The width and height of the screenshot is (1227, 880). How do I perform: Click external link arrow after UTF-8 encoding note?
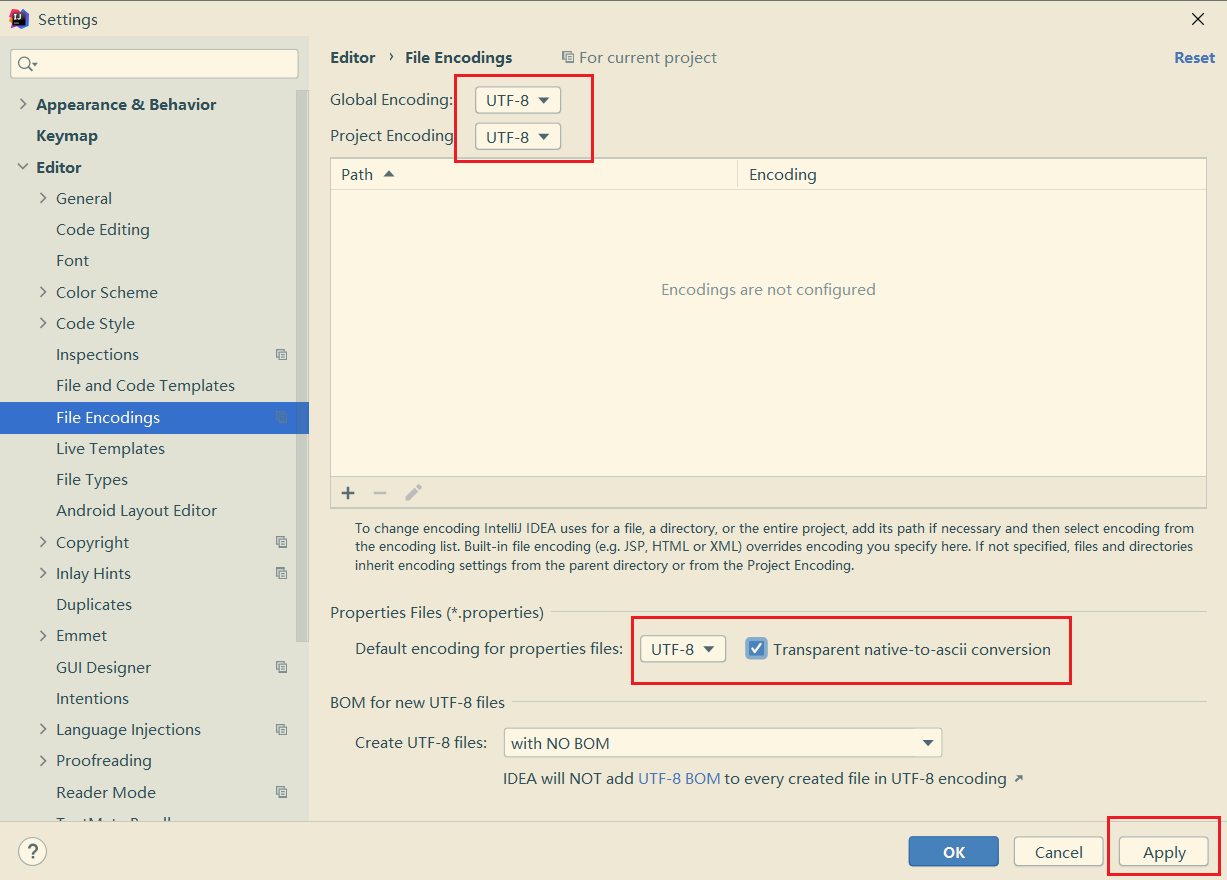pyautogui.click(x=1018, y=779)
